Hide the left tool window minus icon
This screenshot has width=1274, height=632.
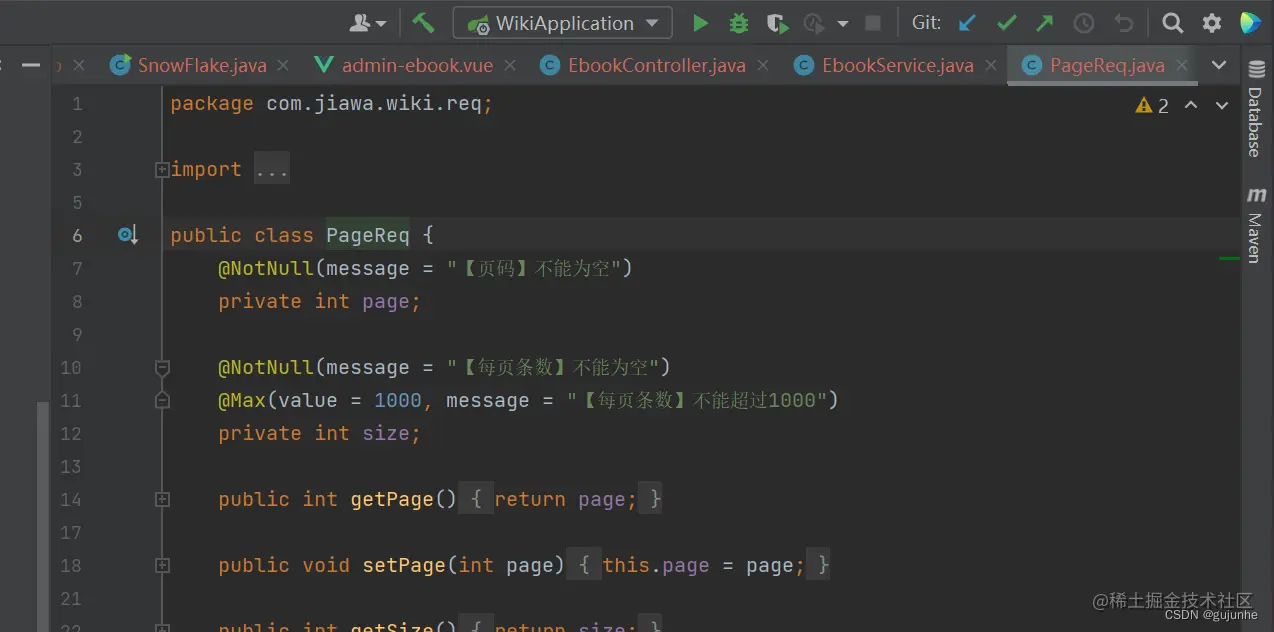tap(31, 65)
